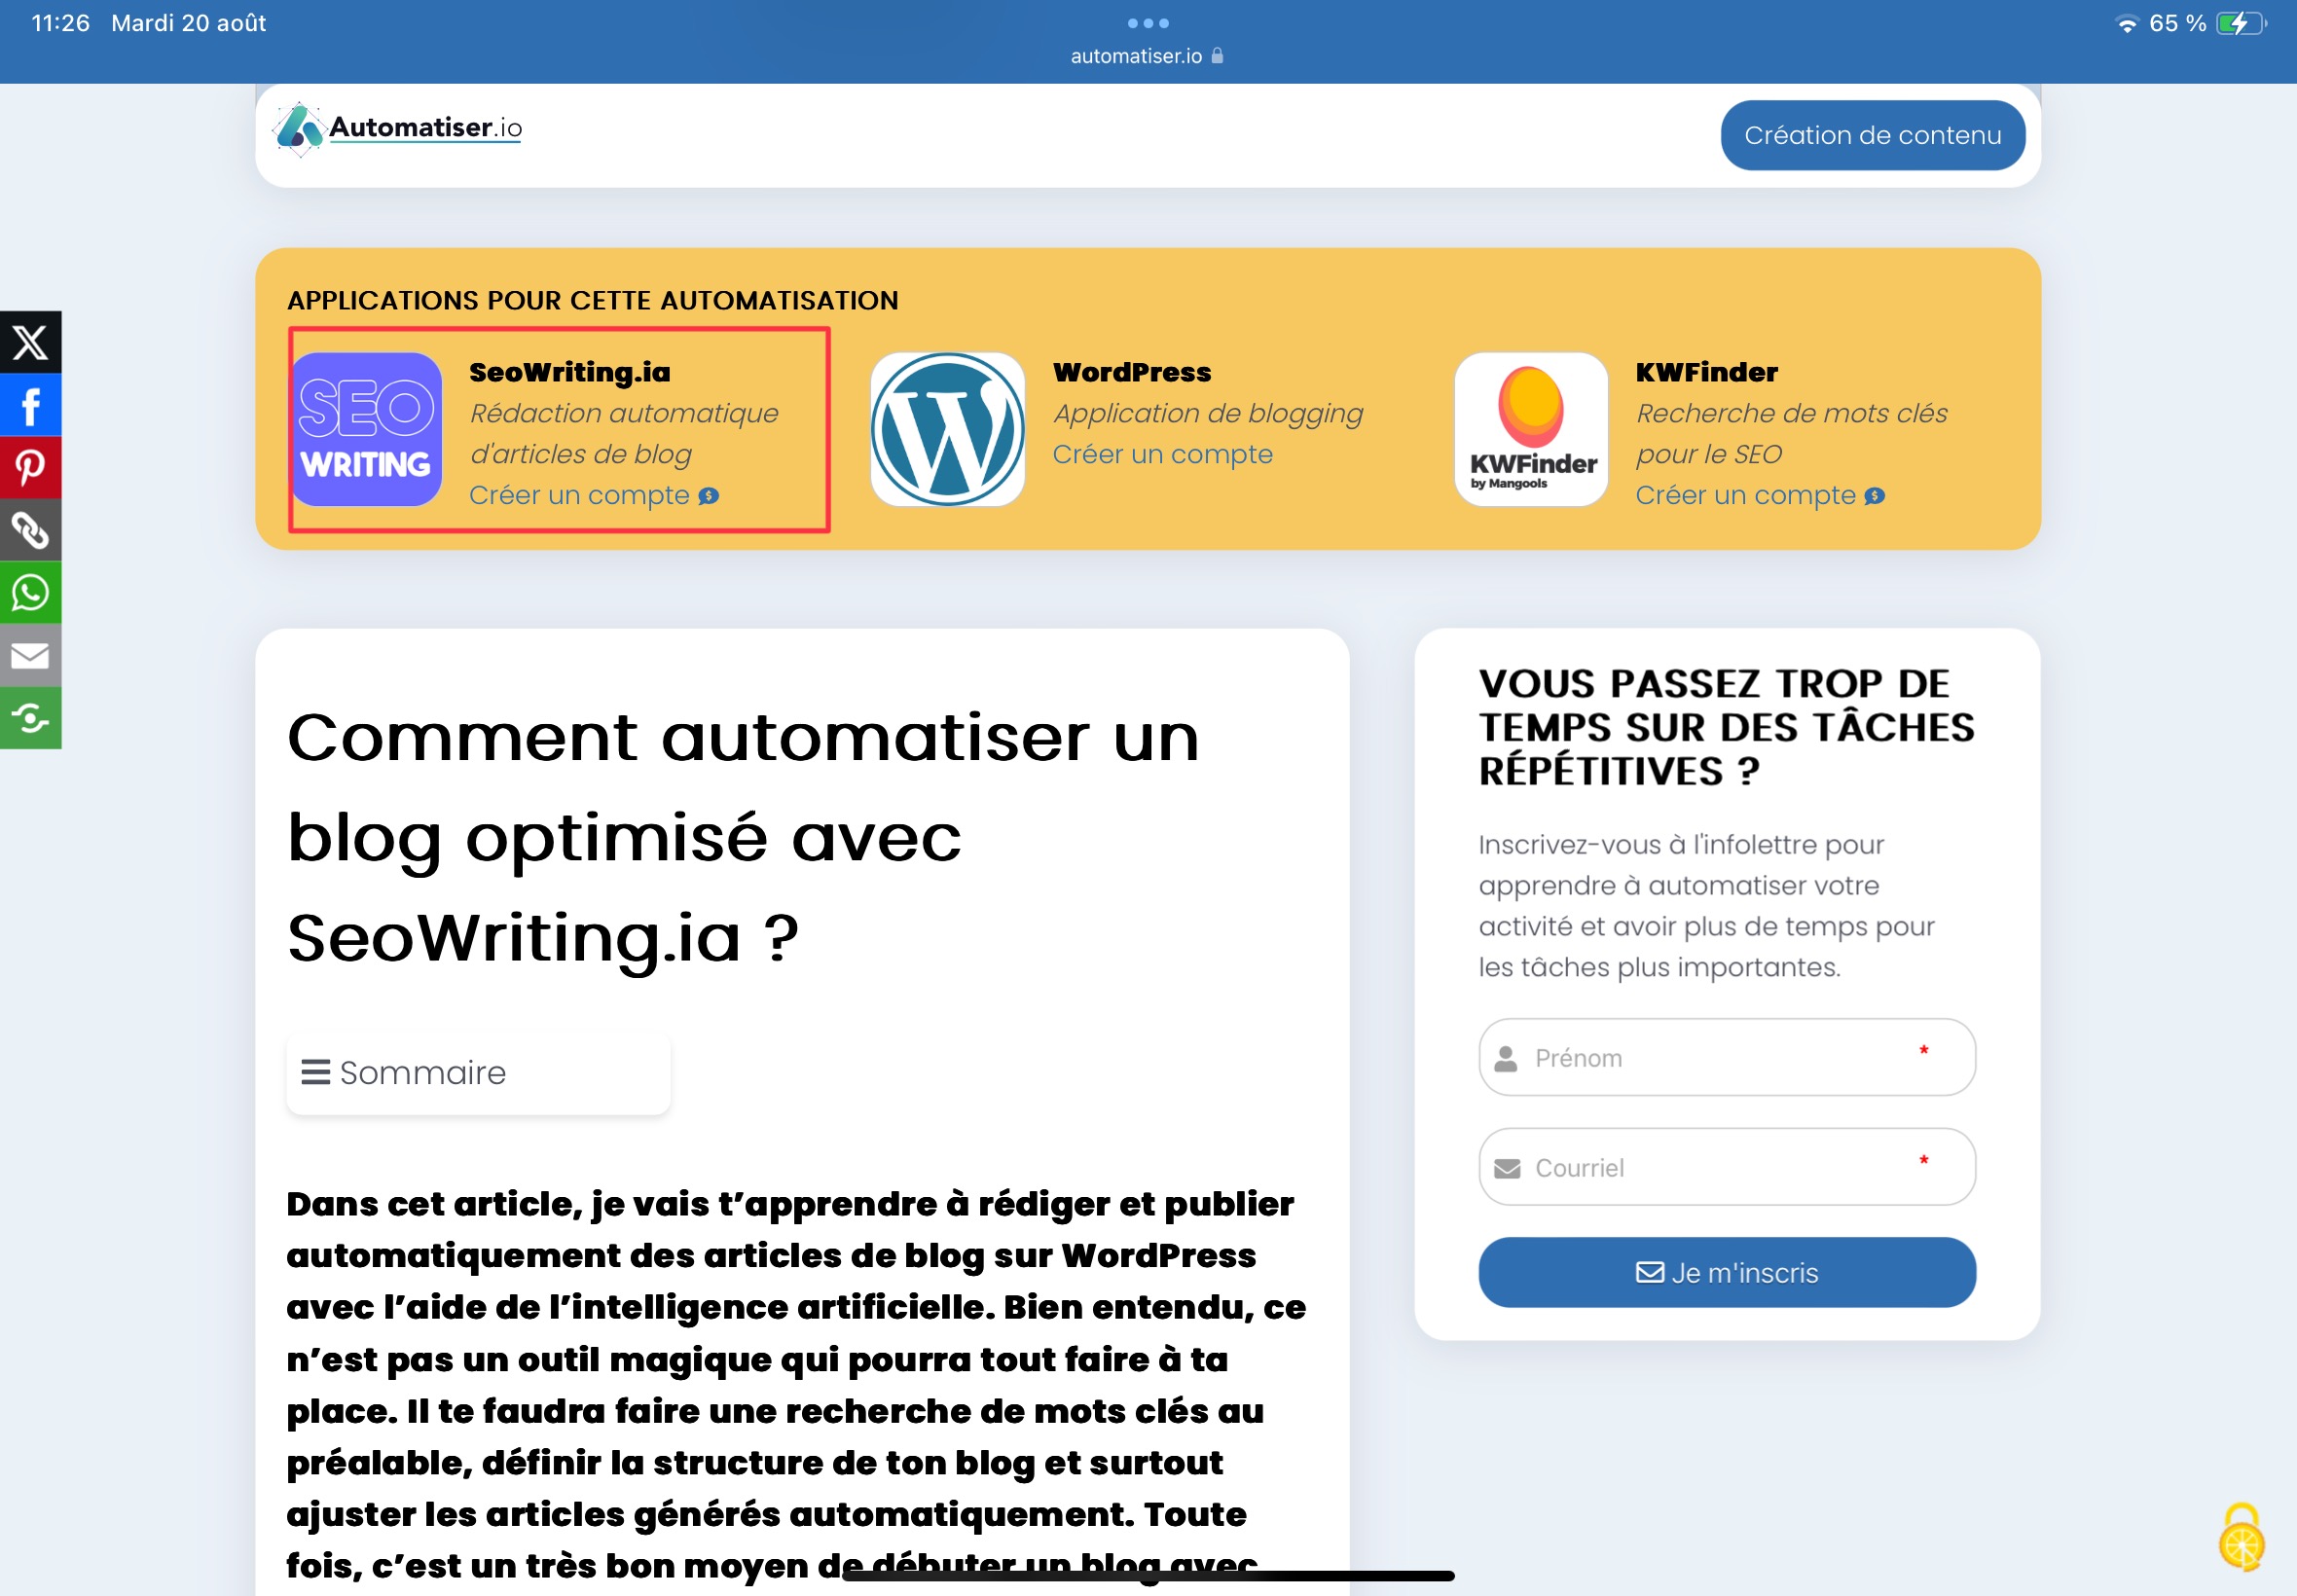
Task: Click the article heading about SeoWriting.ia
Action: tap(742, 838)
